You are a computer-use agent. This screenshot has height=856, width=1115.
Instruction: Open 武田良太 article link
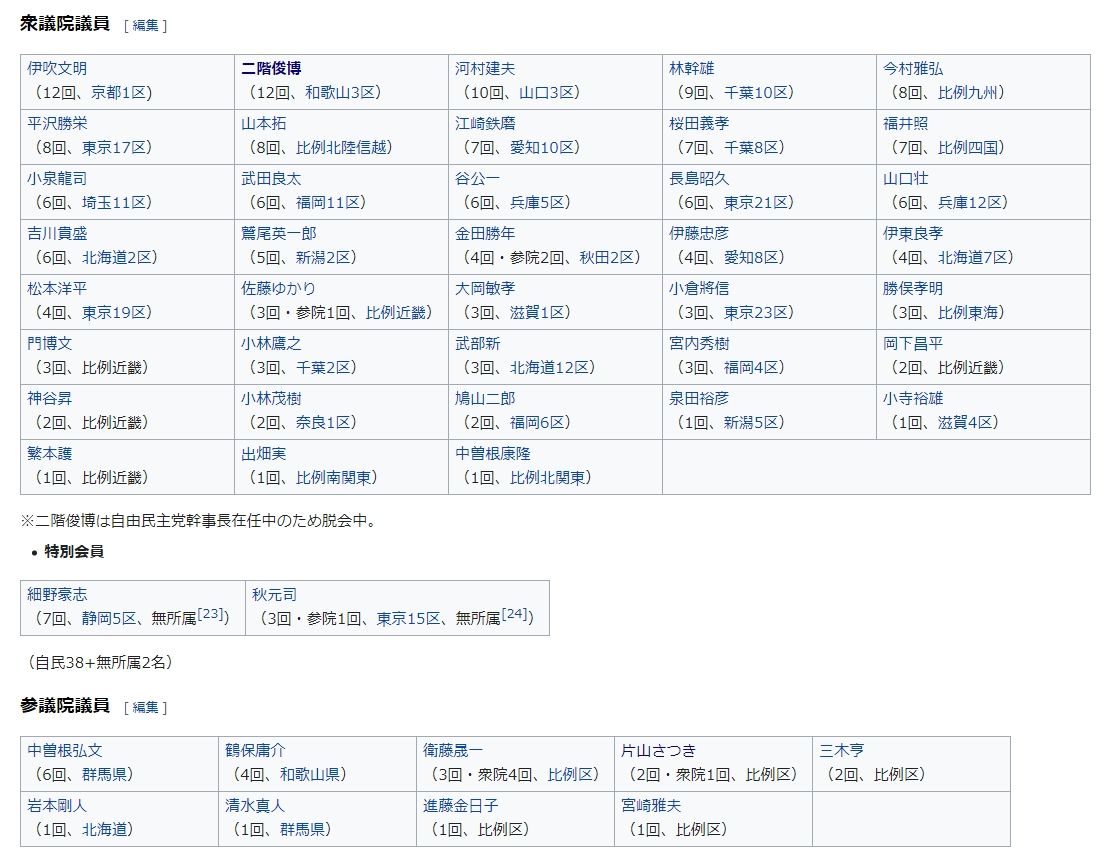click(x=271, y=178)
